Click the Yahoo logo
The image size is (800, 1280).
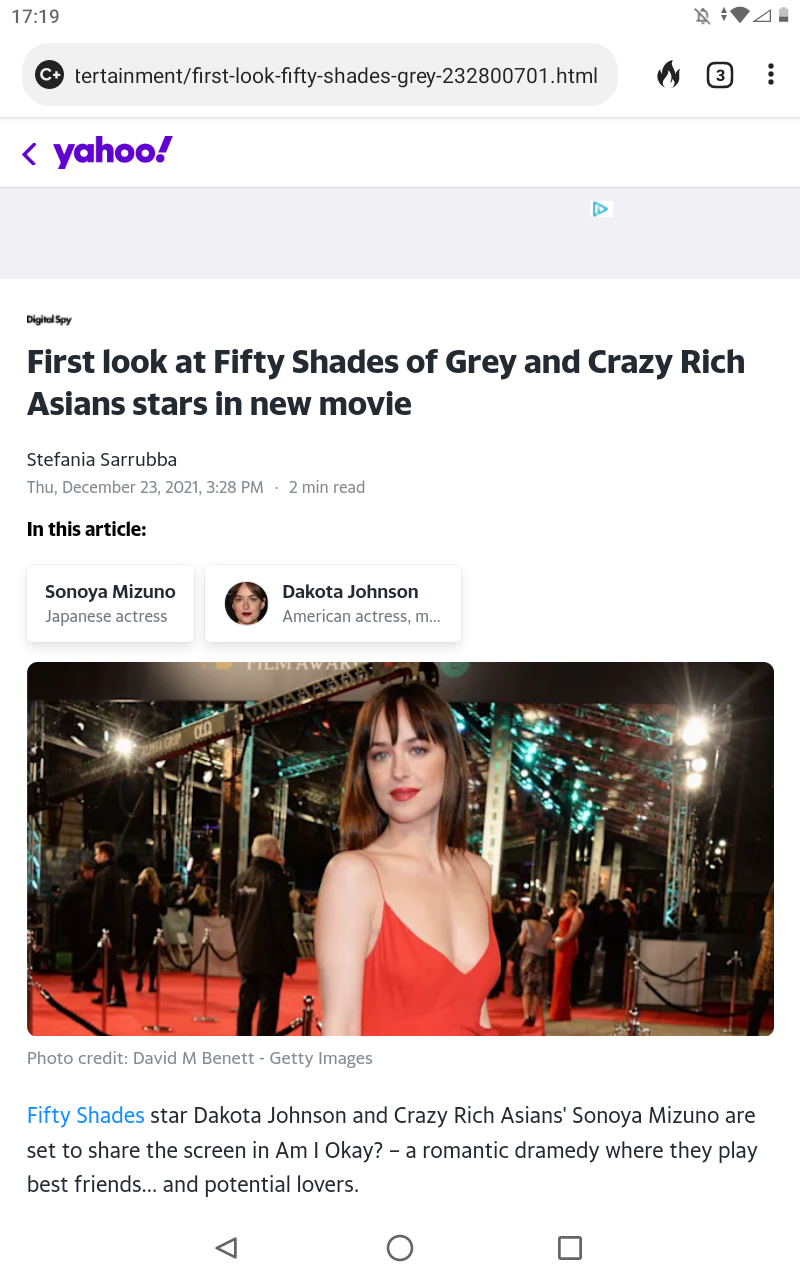[113, 151]
